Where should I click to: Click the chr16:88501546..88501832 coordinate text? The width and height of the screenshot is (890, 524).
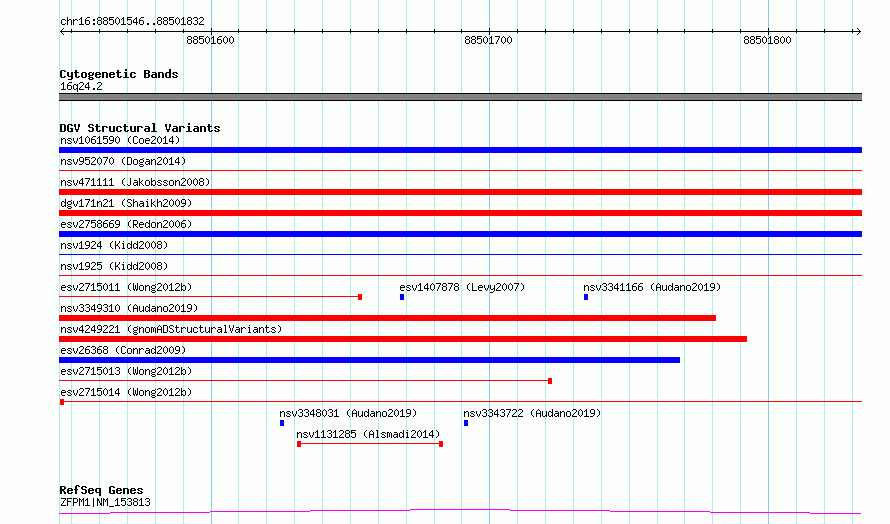coord(132,22)
